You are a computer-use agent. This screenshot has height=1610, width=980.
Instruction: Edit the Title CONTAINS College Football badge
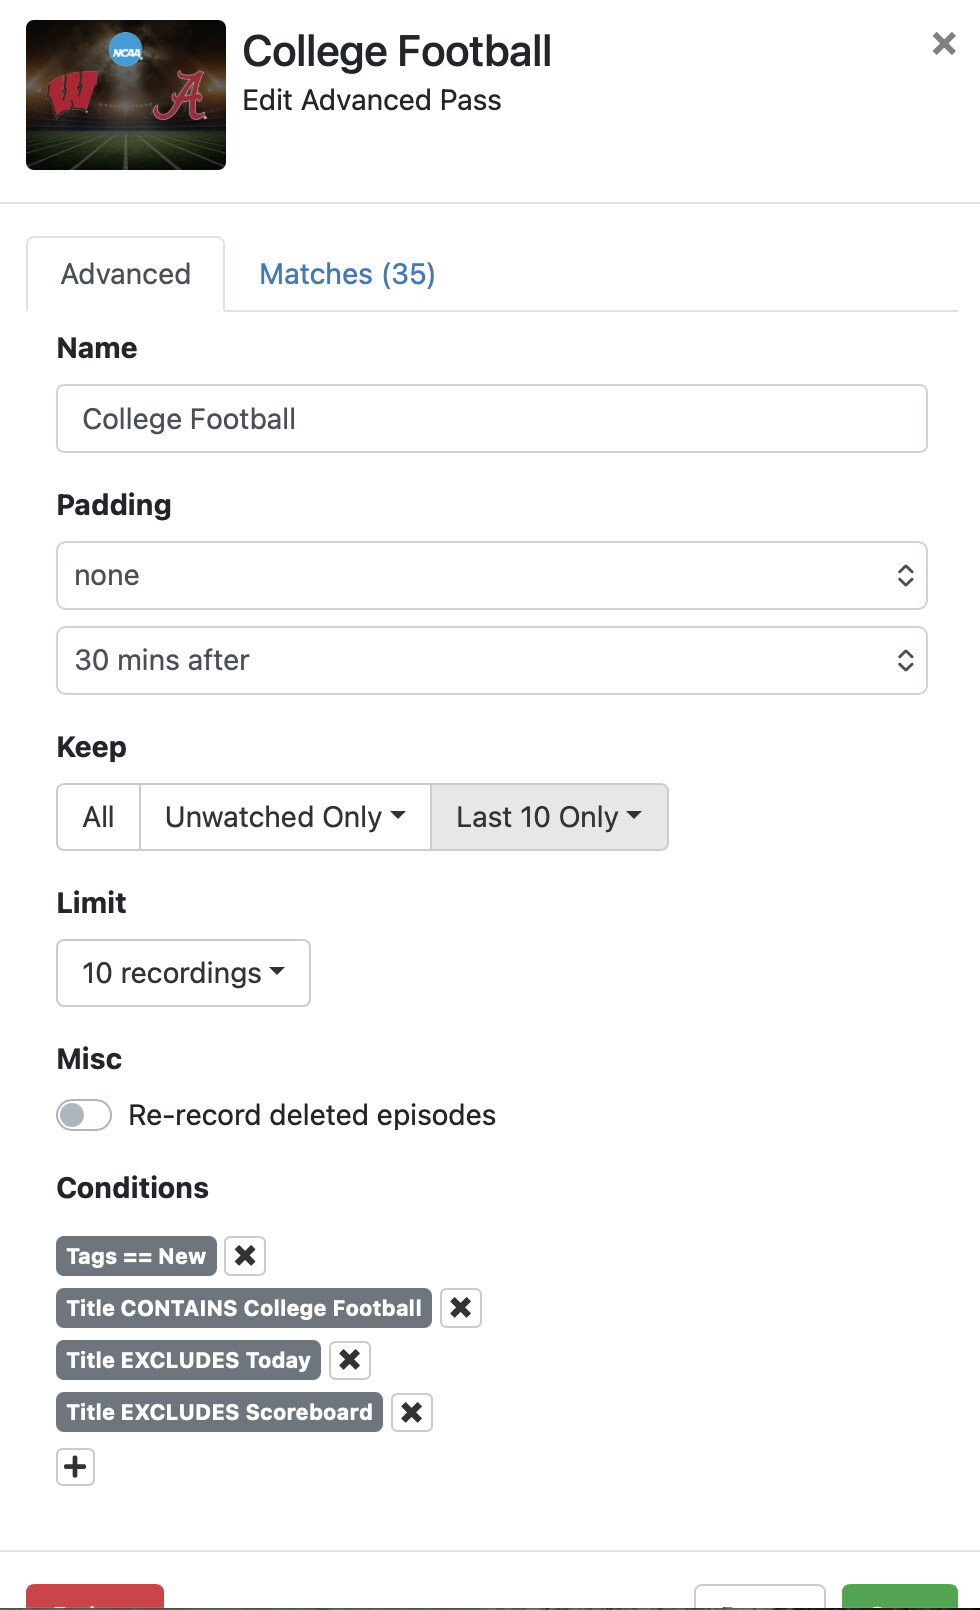click(x=244, y=1308)
